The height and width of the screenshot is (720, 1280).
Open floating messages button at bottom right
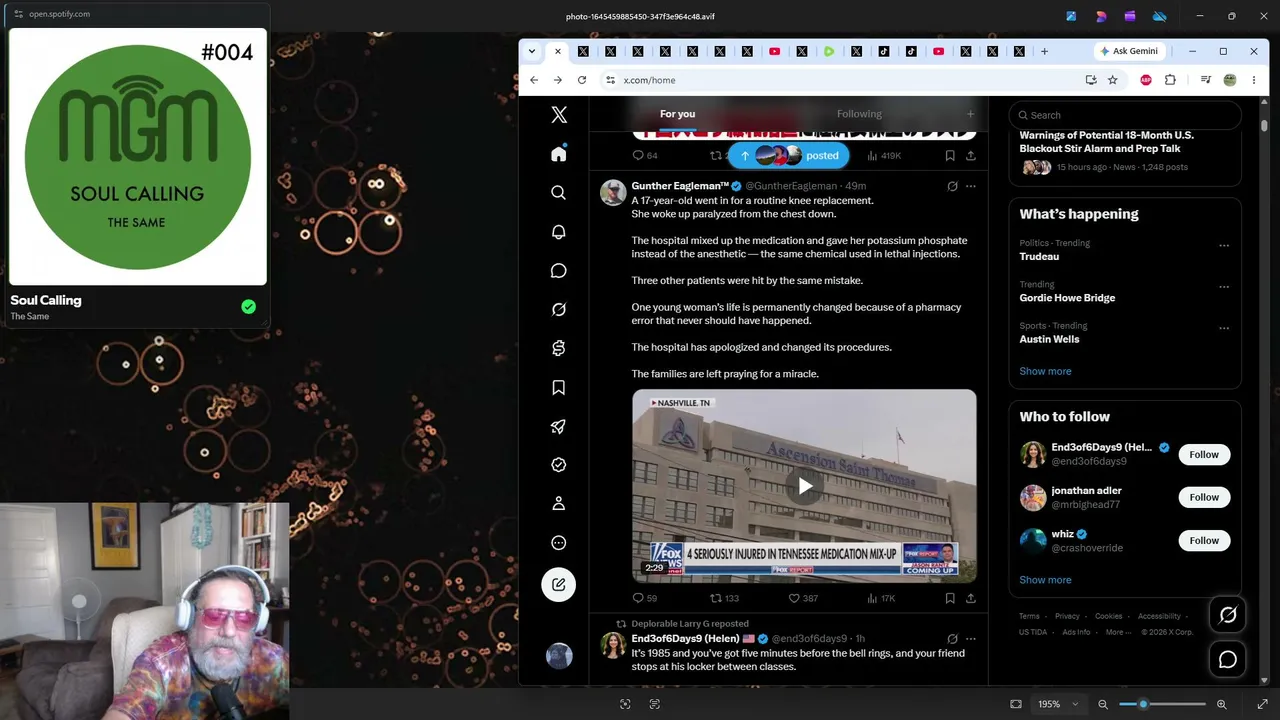(1228, 660)
